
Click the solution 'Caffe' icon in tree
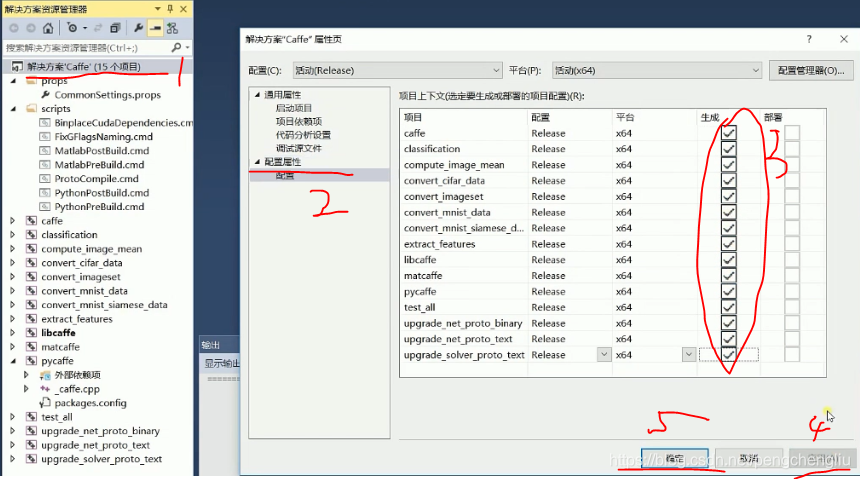pyautogui.click(x=17, y=66)
